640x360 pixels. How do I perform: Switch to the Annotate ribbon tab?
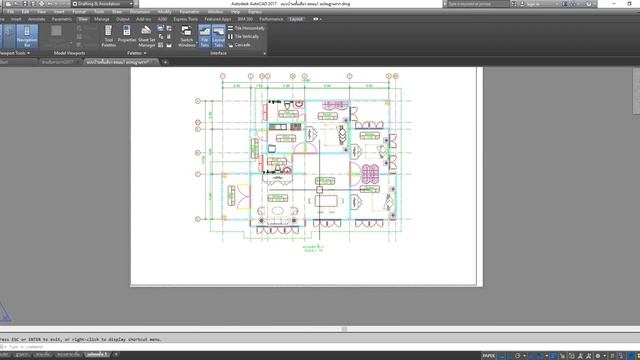pos(37,19)
